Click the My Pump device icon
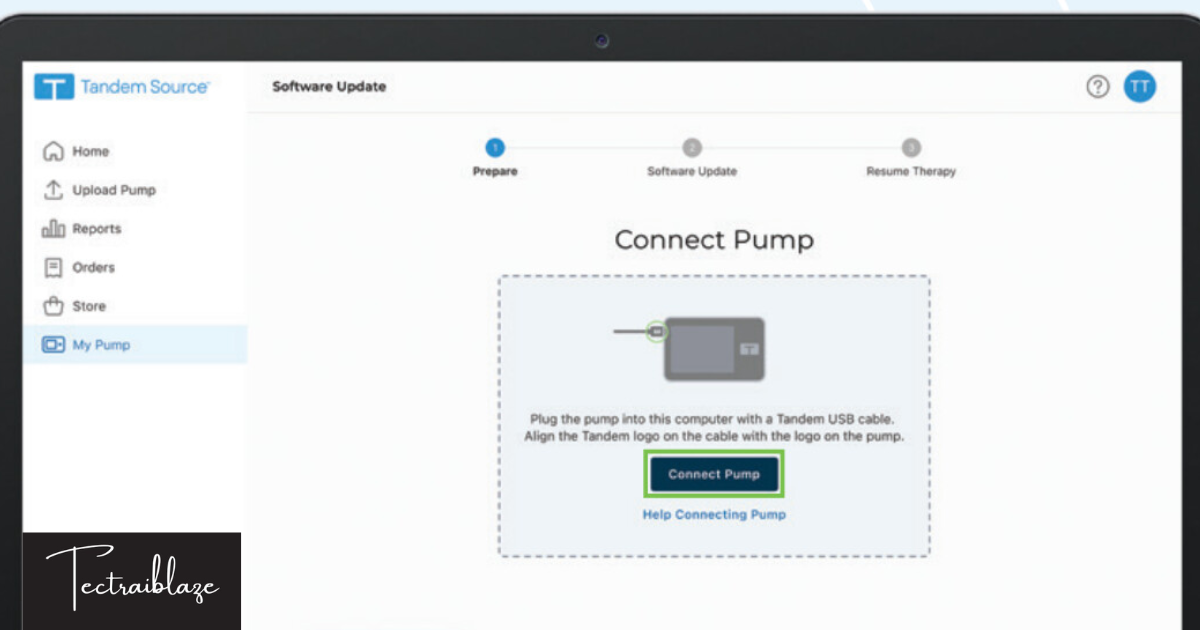The image size is (1200, 630). (x=53, y=345)
